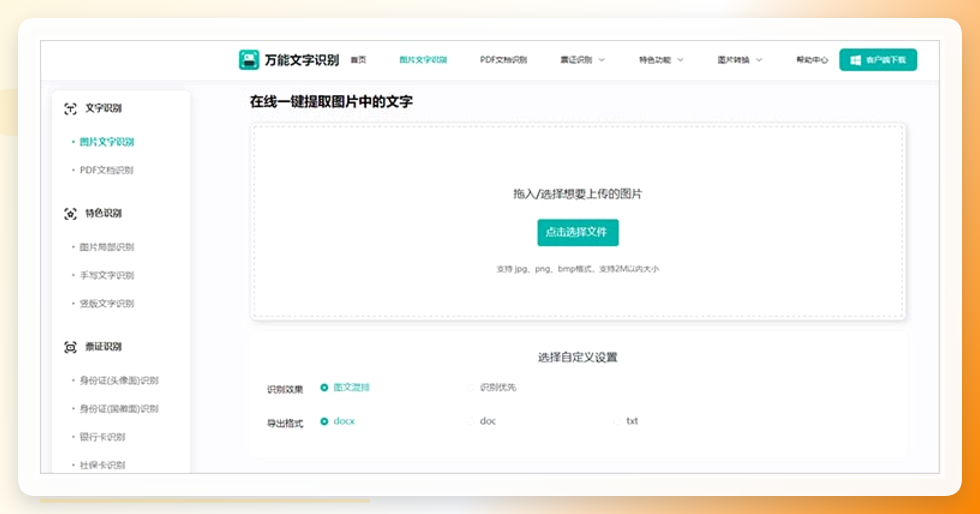Click the 特色识别 section heading
Viewport: 980px width, 514px height.
pos(103,213)
